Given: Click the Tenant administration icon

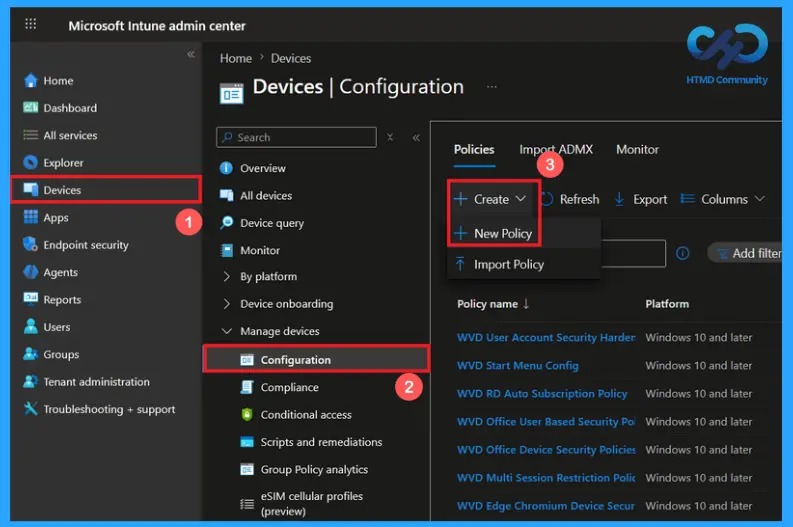Looking at the screenshot, I should [x=31, y=381].
